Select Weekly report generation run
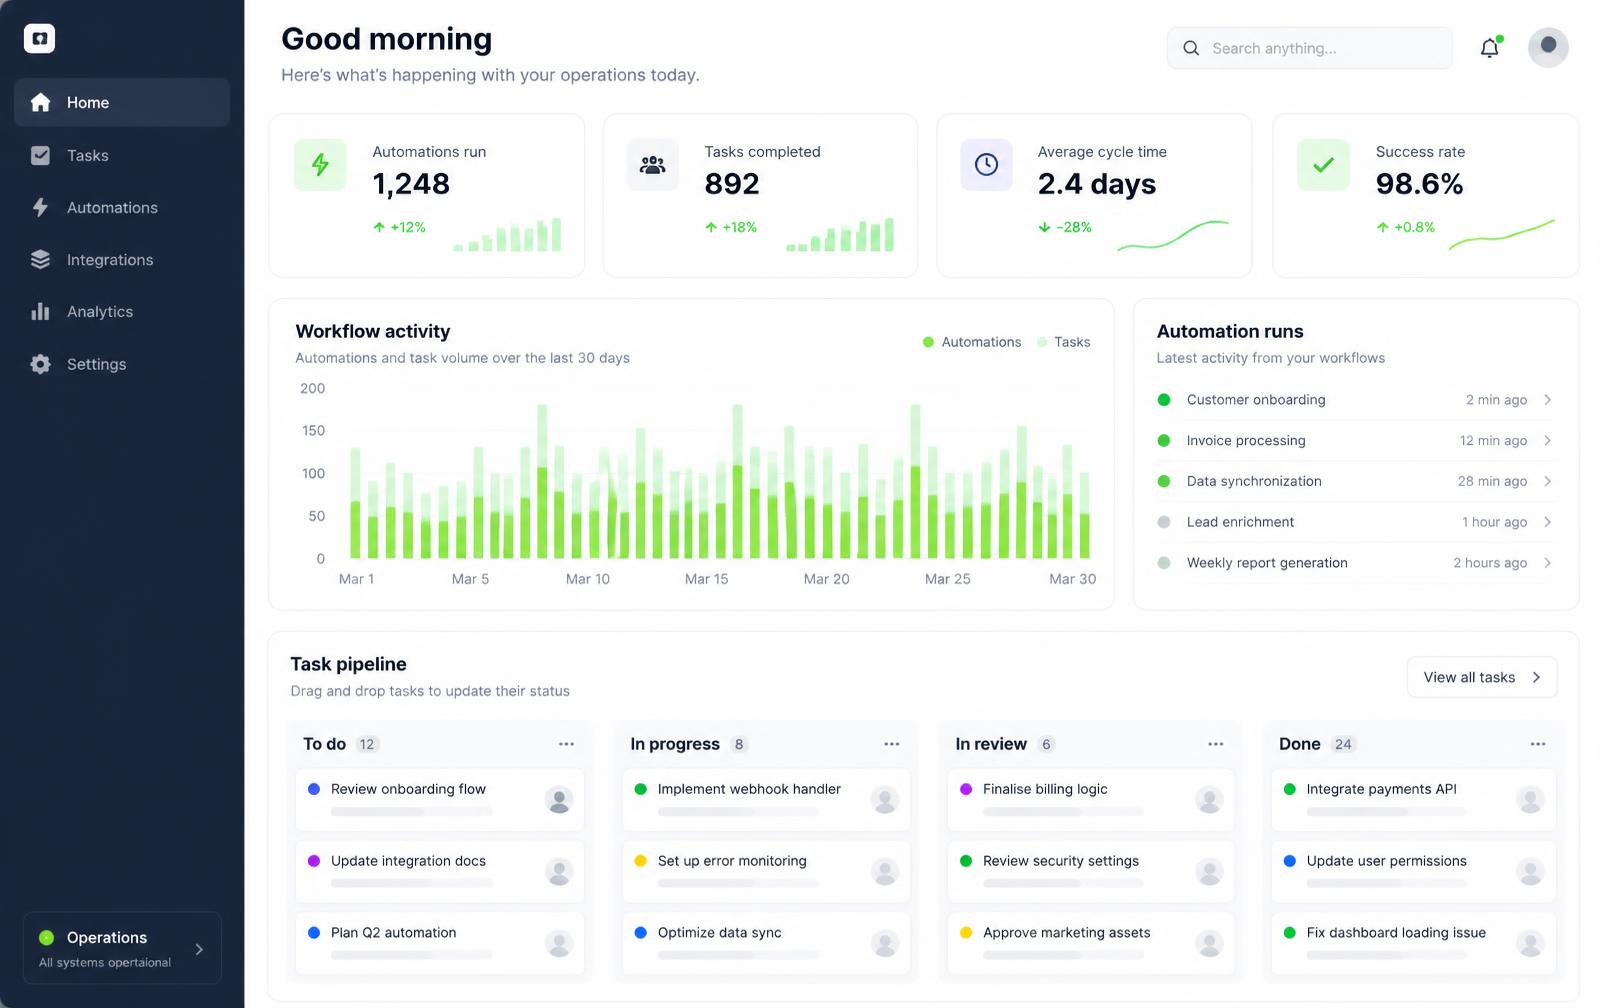Screen dimensions: 1600x1008 [x=1356, y=563]
